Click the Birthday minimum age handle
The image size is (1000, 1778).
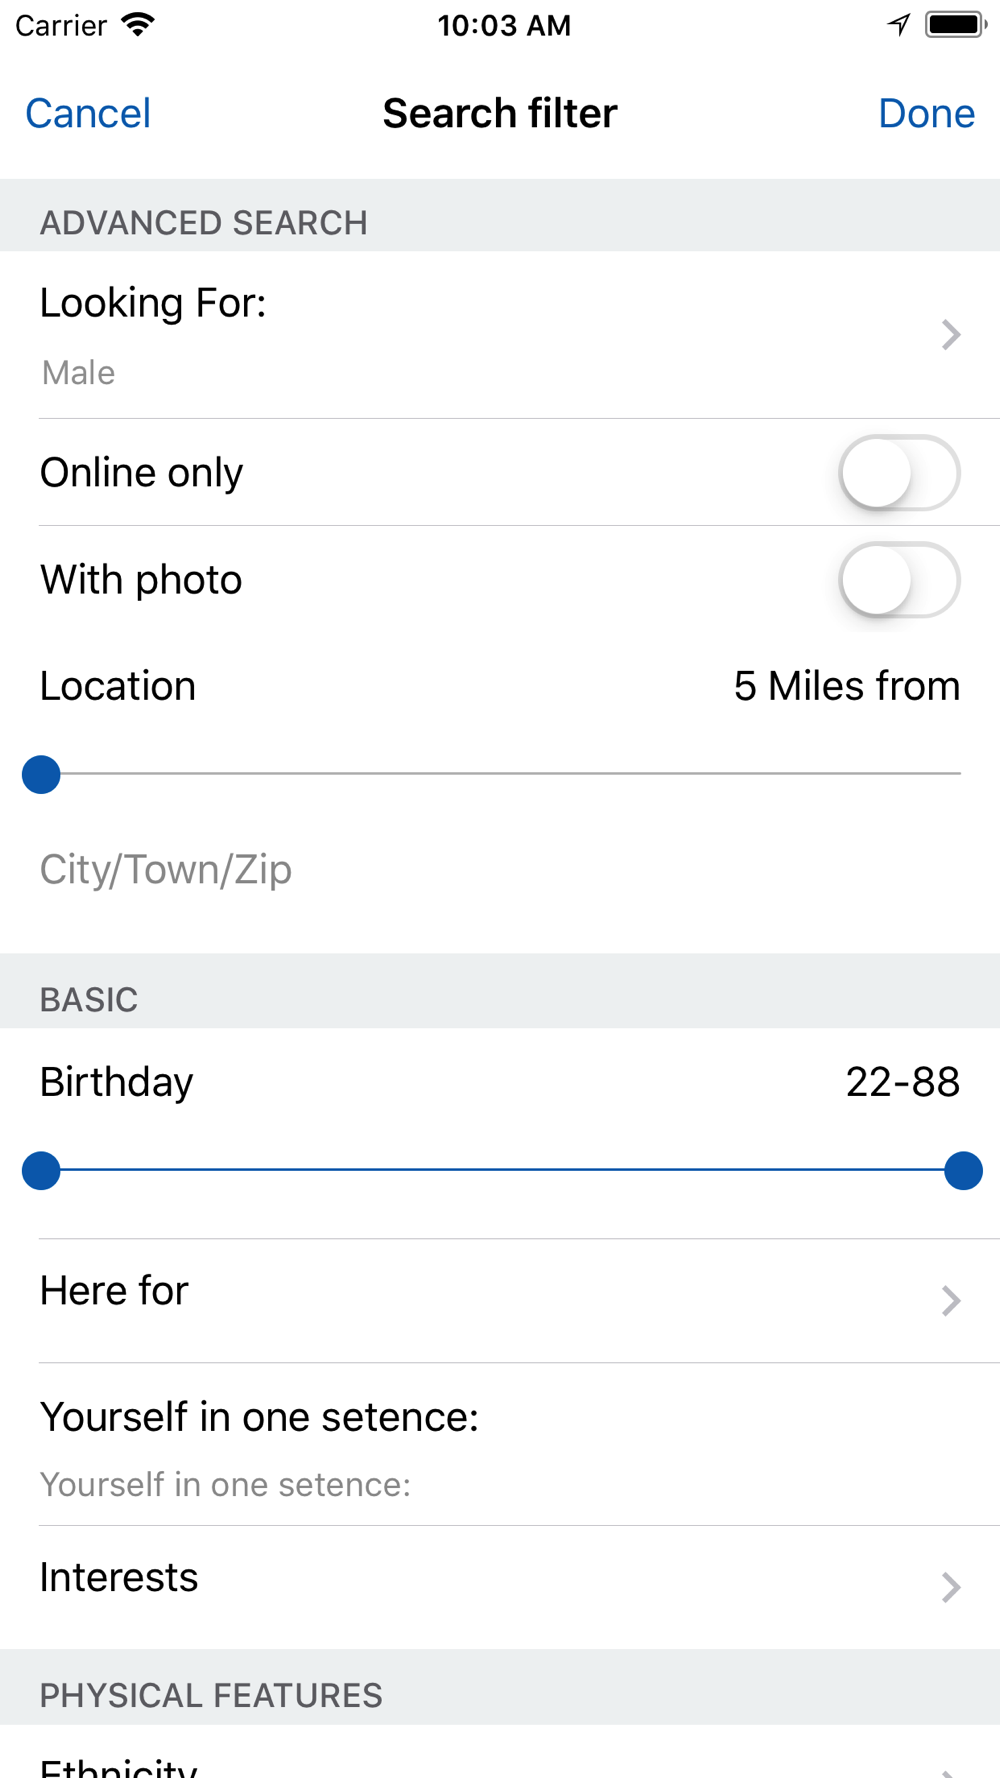tap(41, 1170)
